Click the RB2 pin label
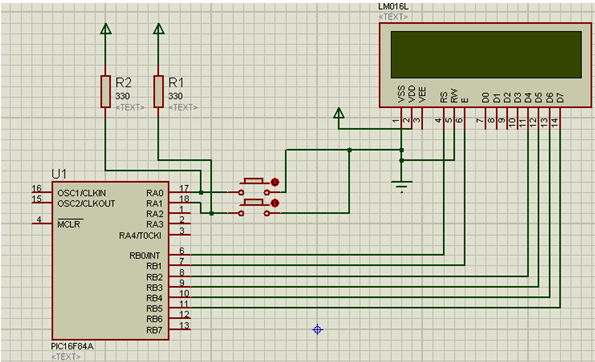 pos(154,277)
